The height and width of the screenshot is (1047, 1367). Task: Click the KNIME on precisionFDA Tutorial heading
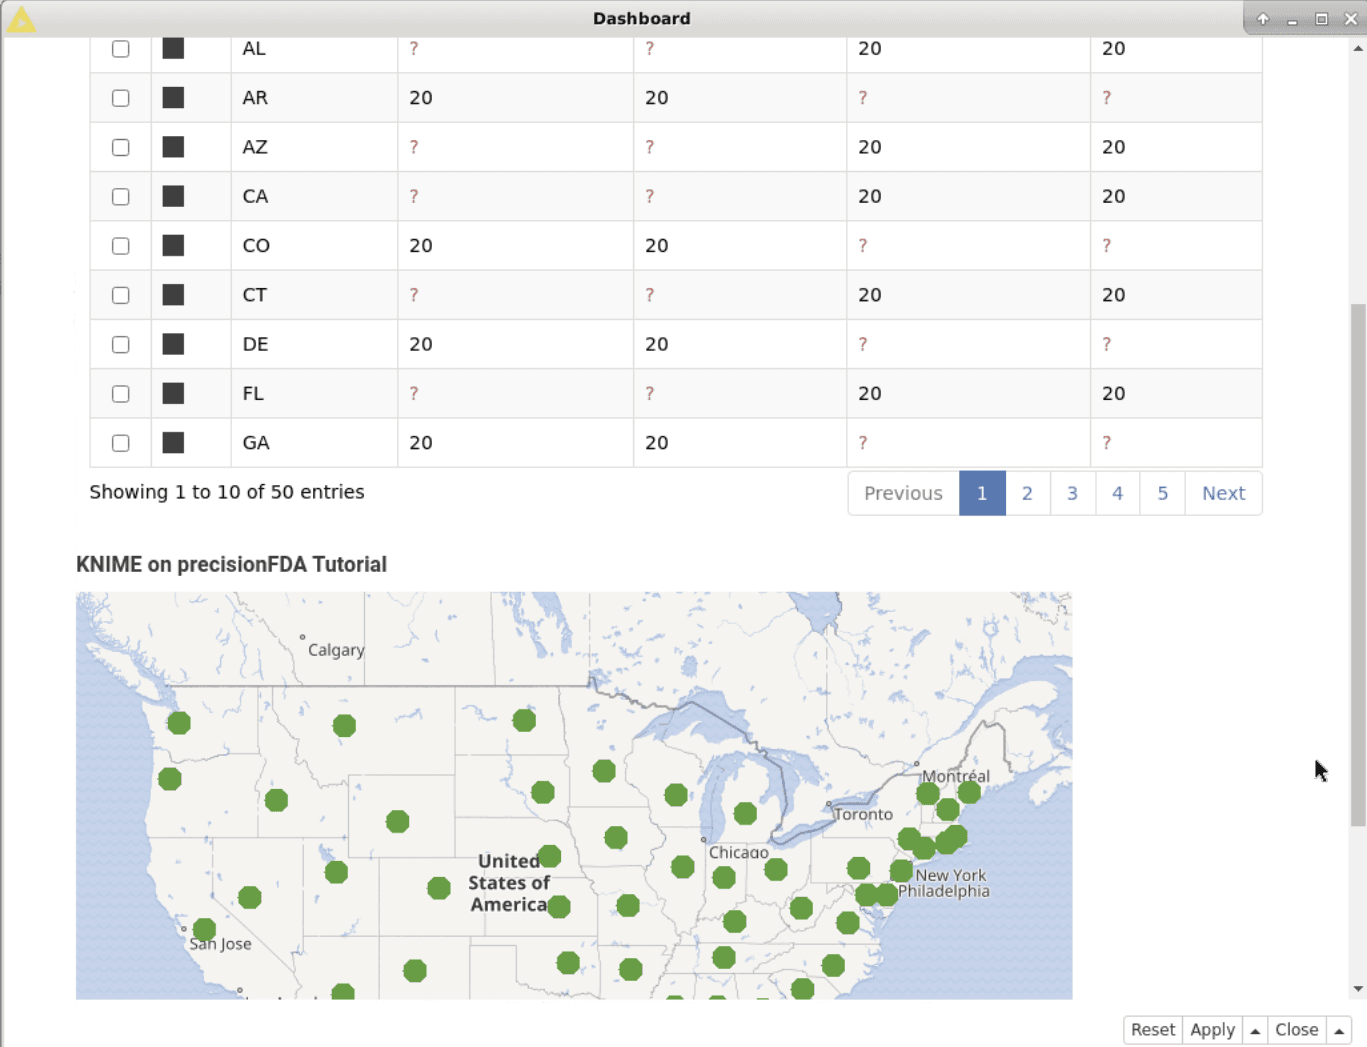(231, 564)
